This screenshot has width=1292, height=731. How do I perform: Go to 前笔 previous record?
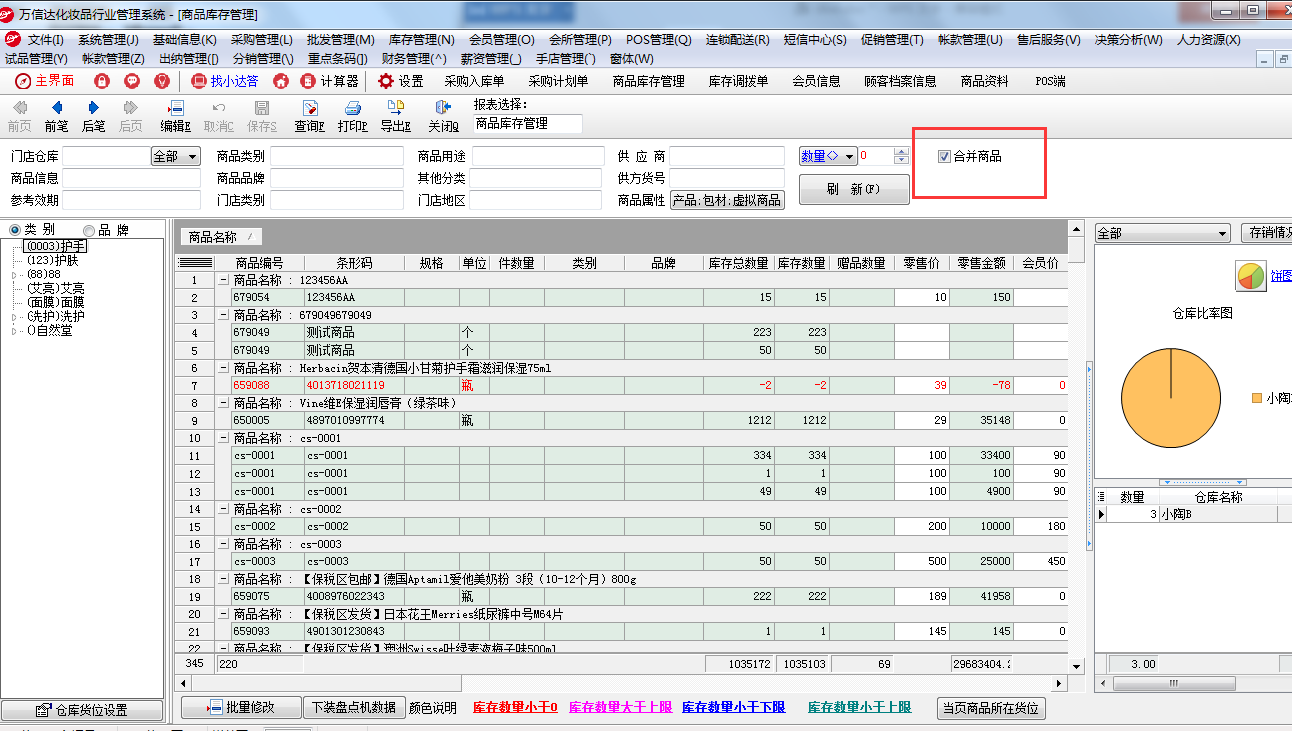coord(56,116)
